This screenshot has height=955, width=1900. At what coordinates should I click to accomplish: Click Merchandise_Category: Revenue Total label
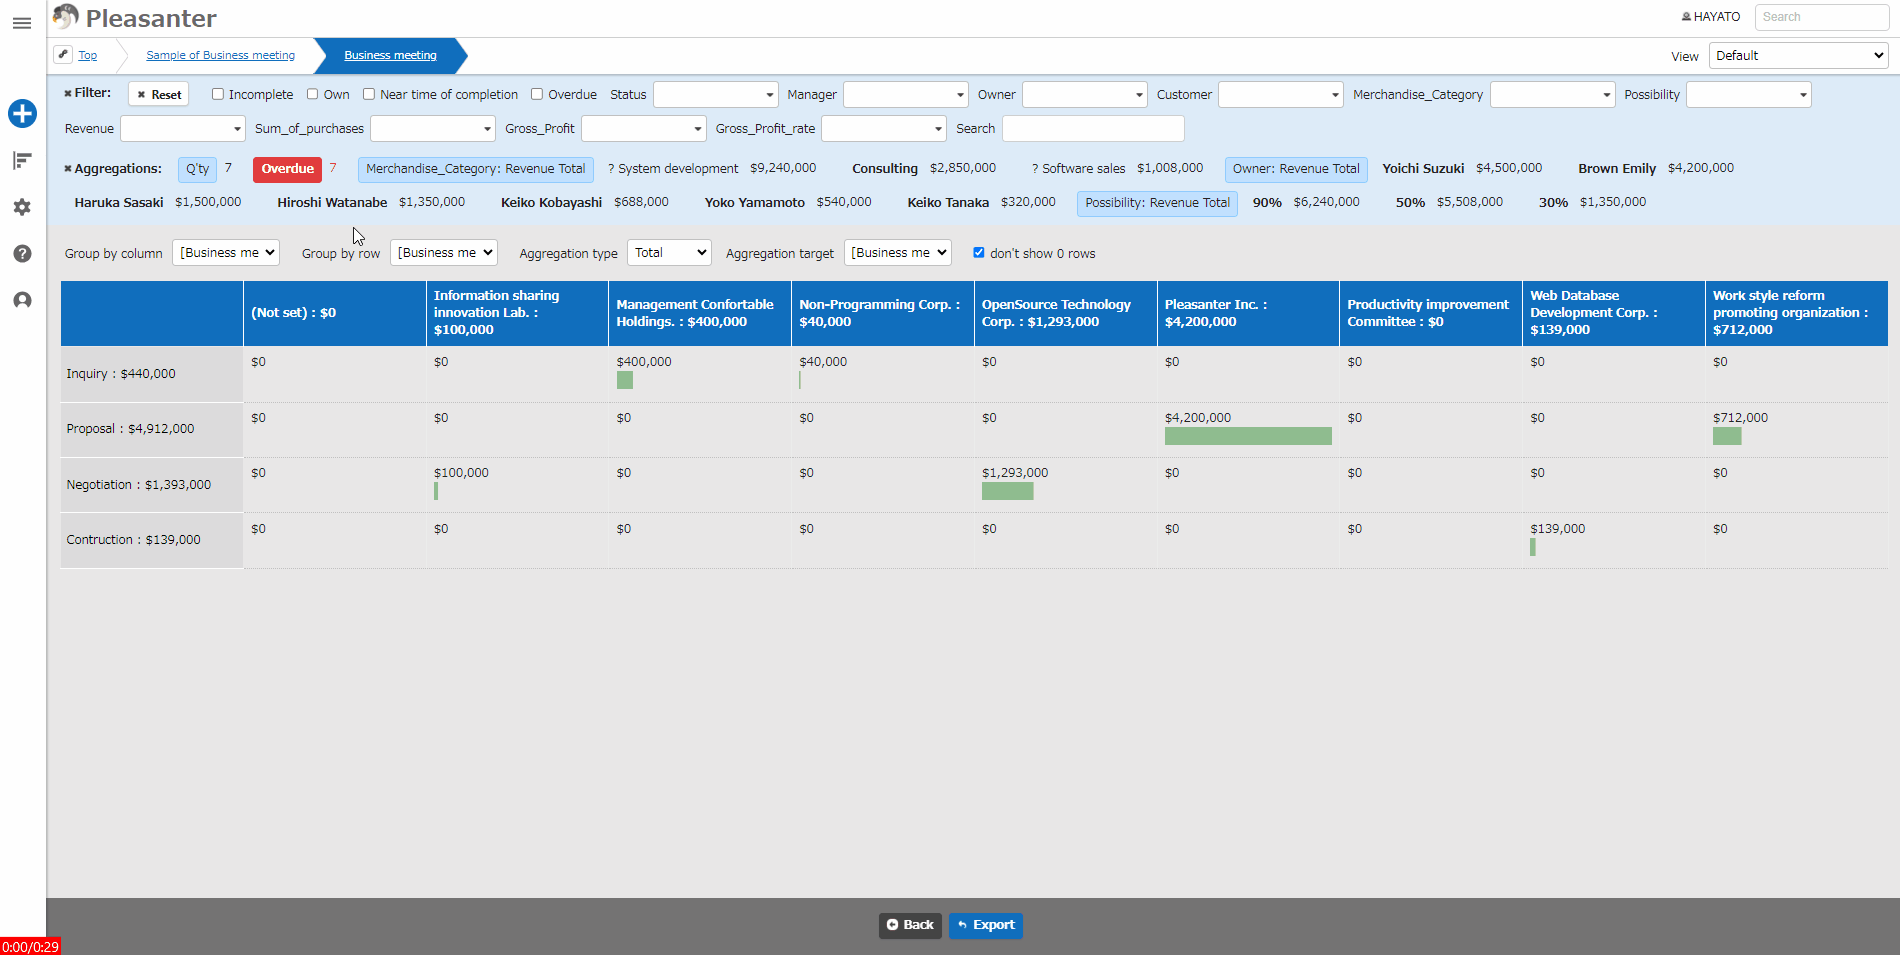[476, 169]
